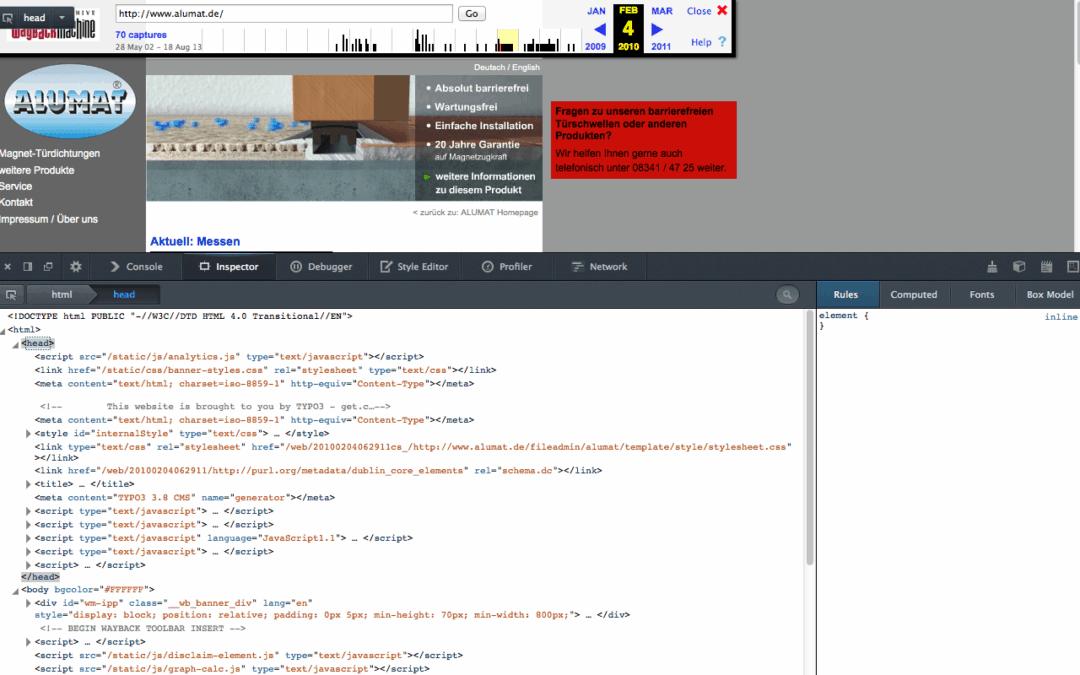The height and width of the screenshot is (675, 1080).
Task: Open the Fonts sidebar tab
Action: 982,295
